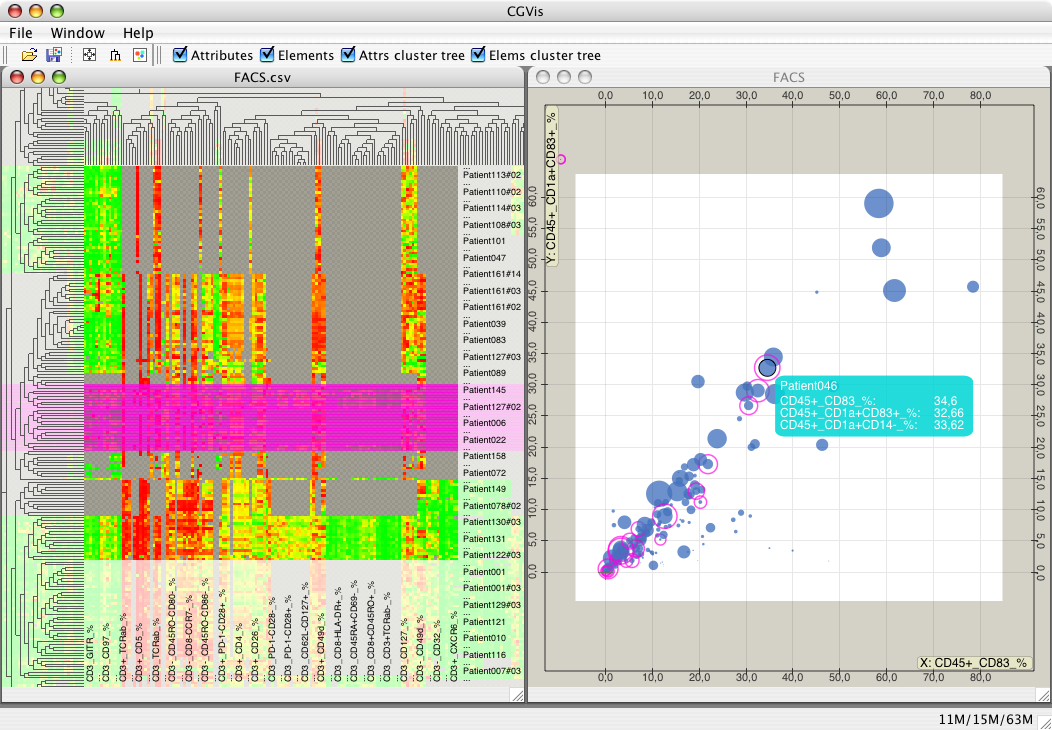Open the Y axis attribute selector label
The image size is (1052, 730).
551,186
